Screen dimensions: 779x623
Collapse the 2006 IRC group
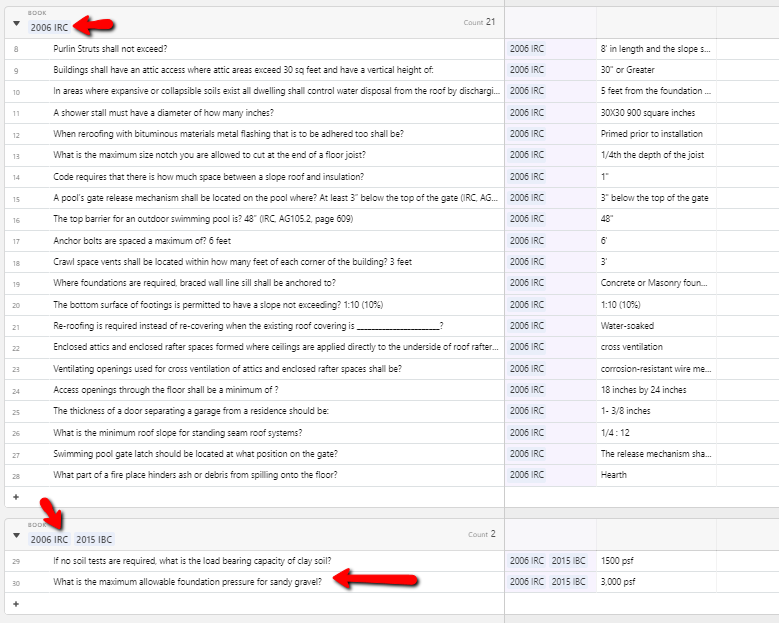[x=16, y=23]
